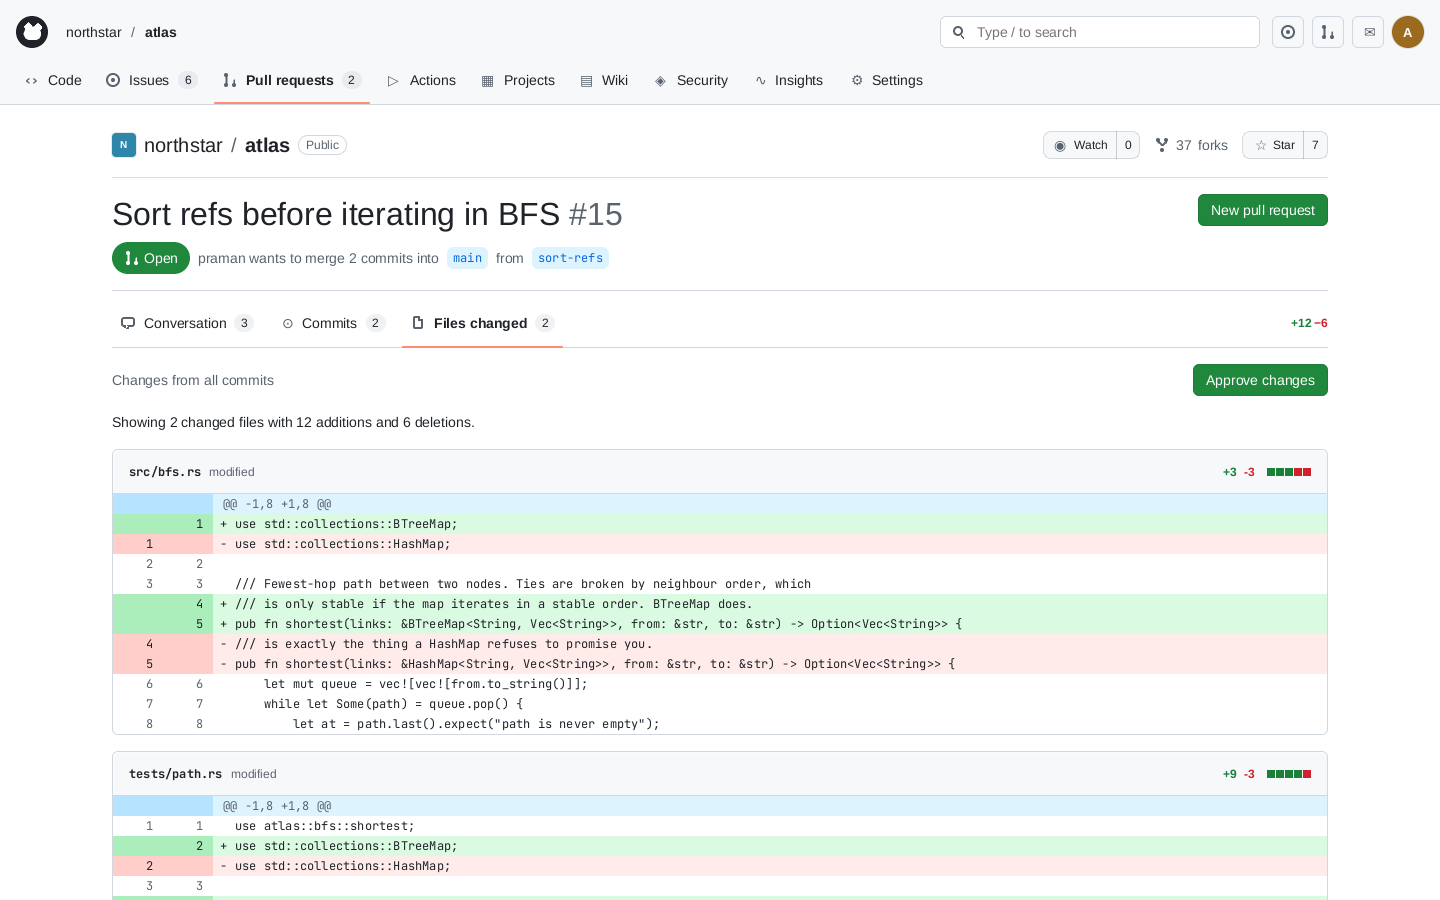Click the Watch count of 0
The width and height of the screenshot is (1440, 900).
(1128, 145)
